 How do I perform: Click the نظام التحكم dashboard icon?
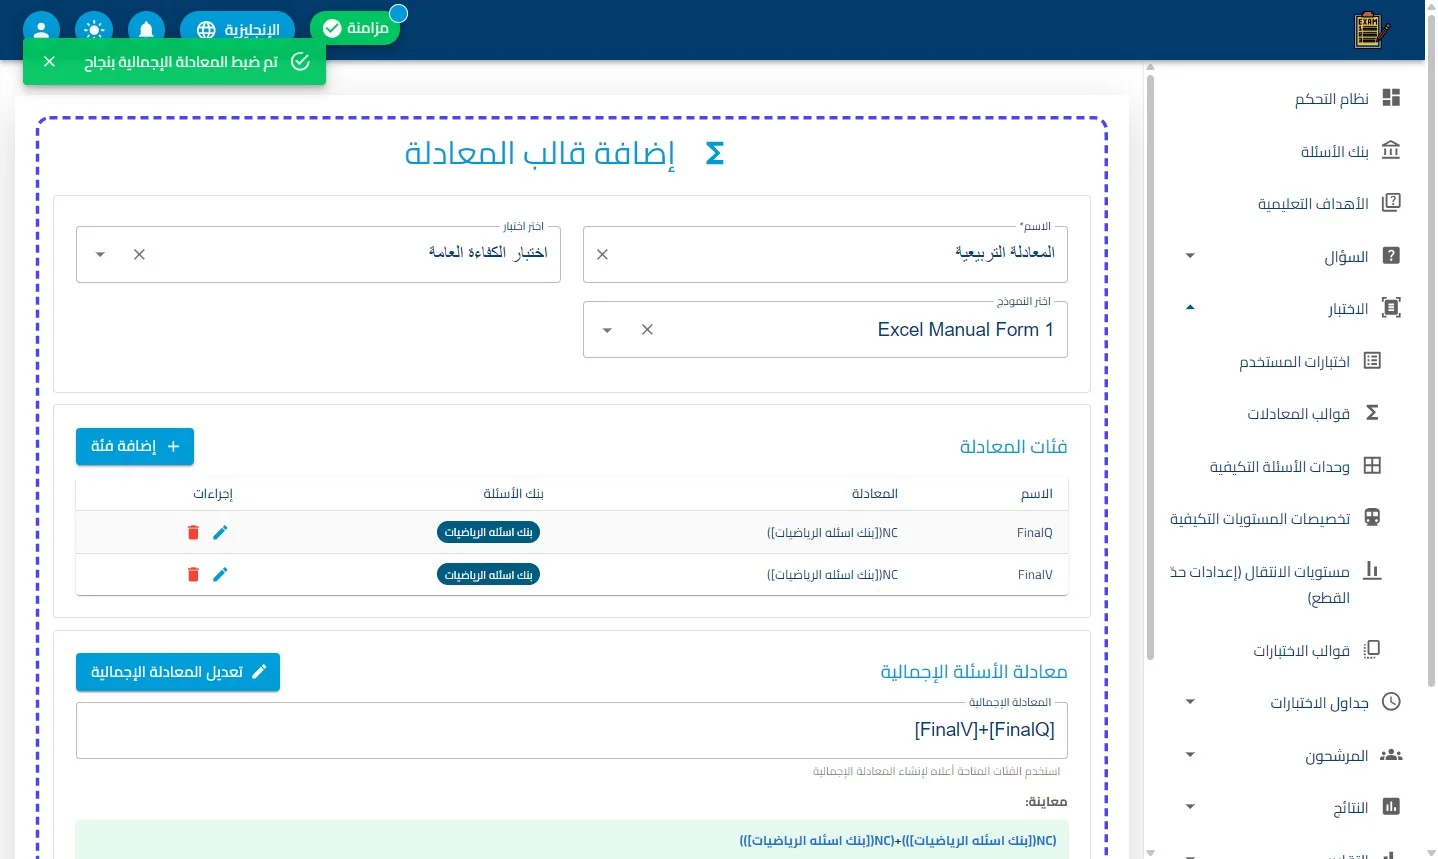click(x=1391, y=98)
